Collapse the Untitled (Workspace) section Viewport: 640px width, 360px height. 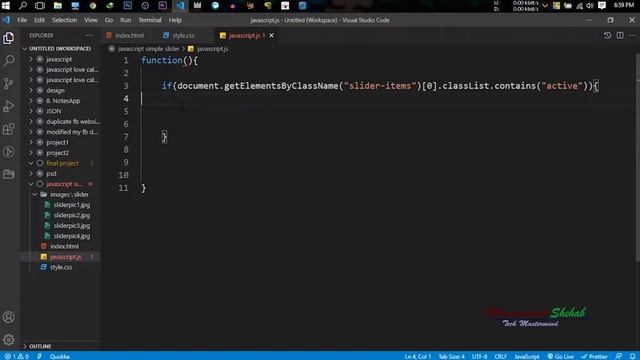60,49
